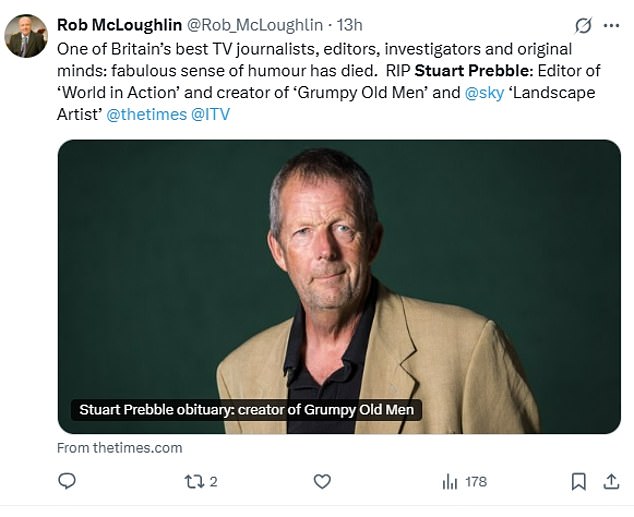Follow the From thetimes.com source link
Screen dimensions: 634x517
120,447
